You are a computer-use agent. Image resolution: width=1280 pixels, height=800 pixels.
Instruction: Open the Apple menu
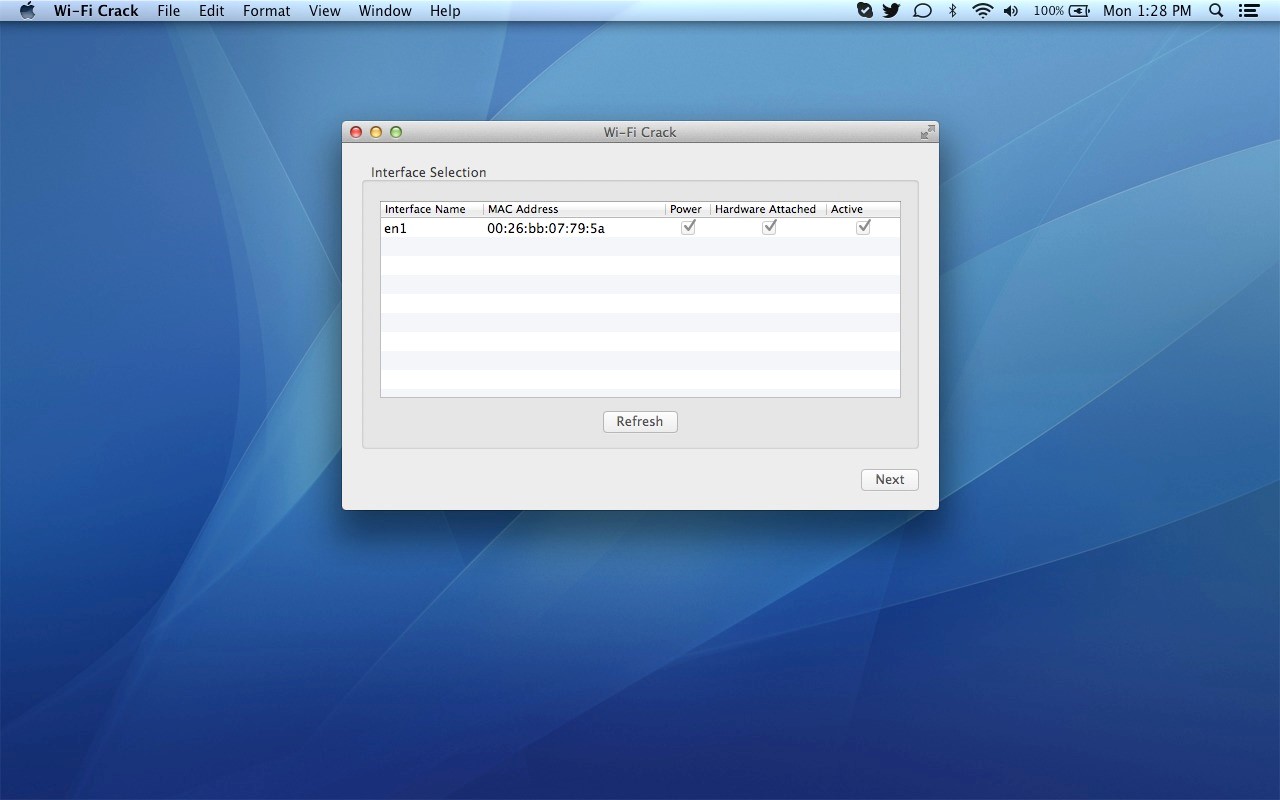coord(27,11)
